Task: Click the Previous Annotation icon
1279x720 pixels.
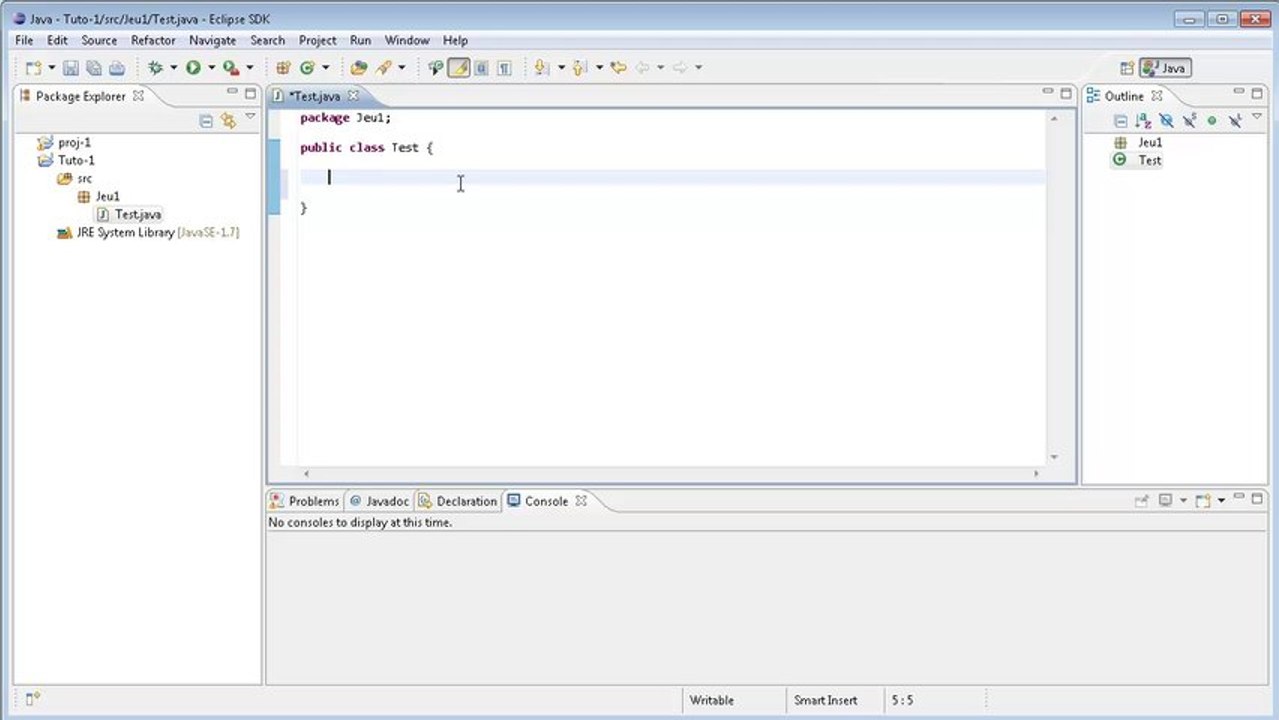Action: 579,68
